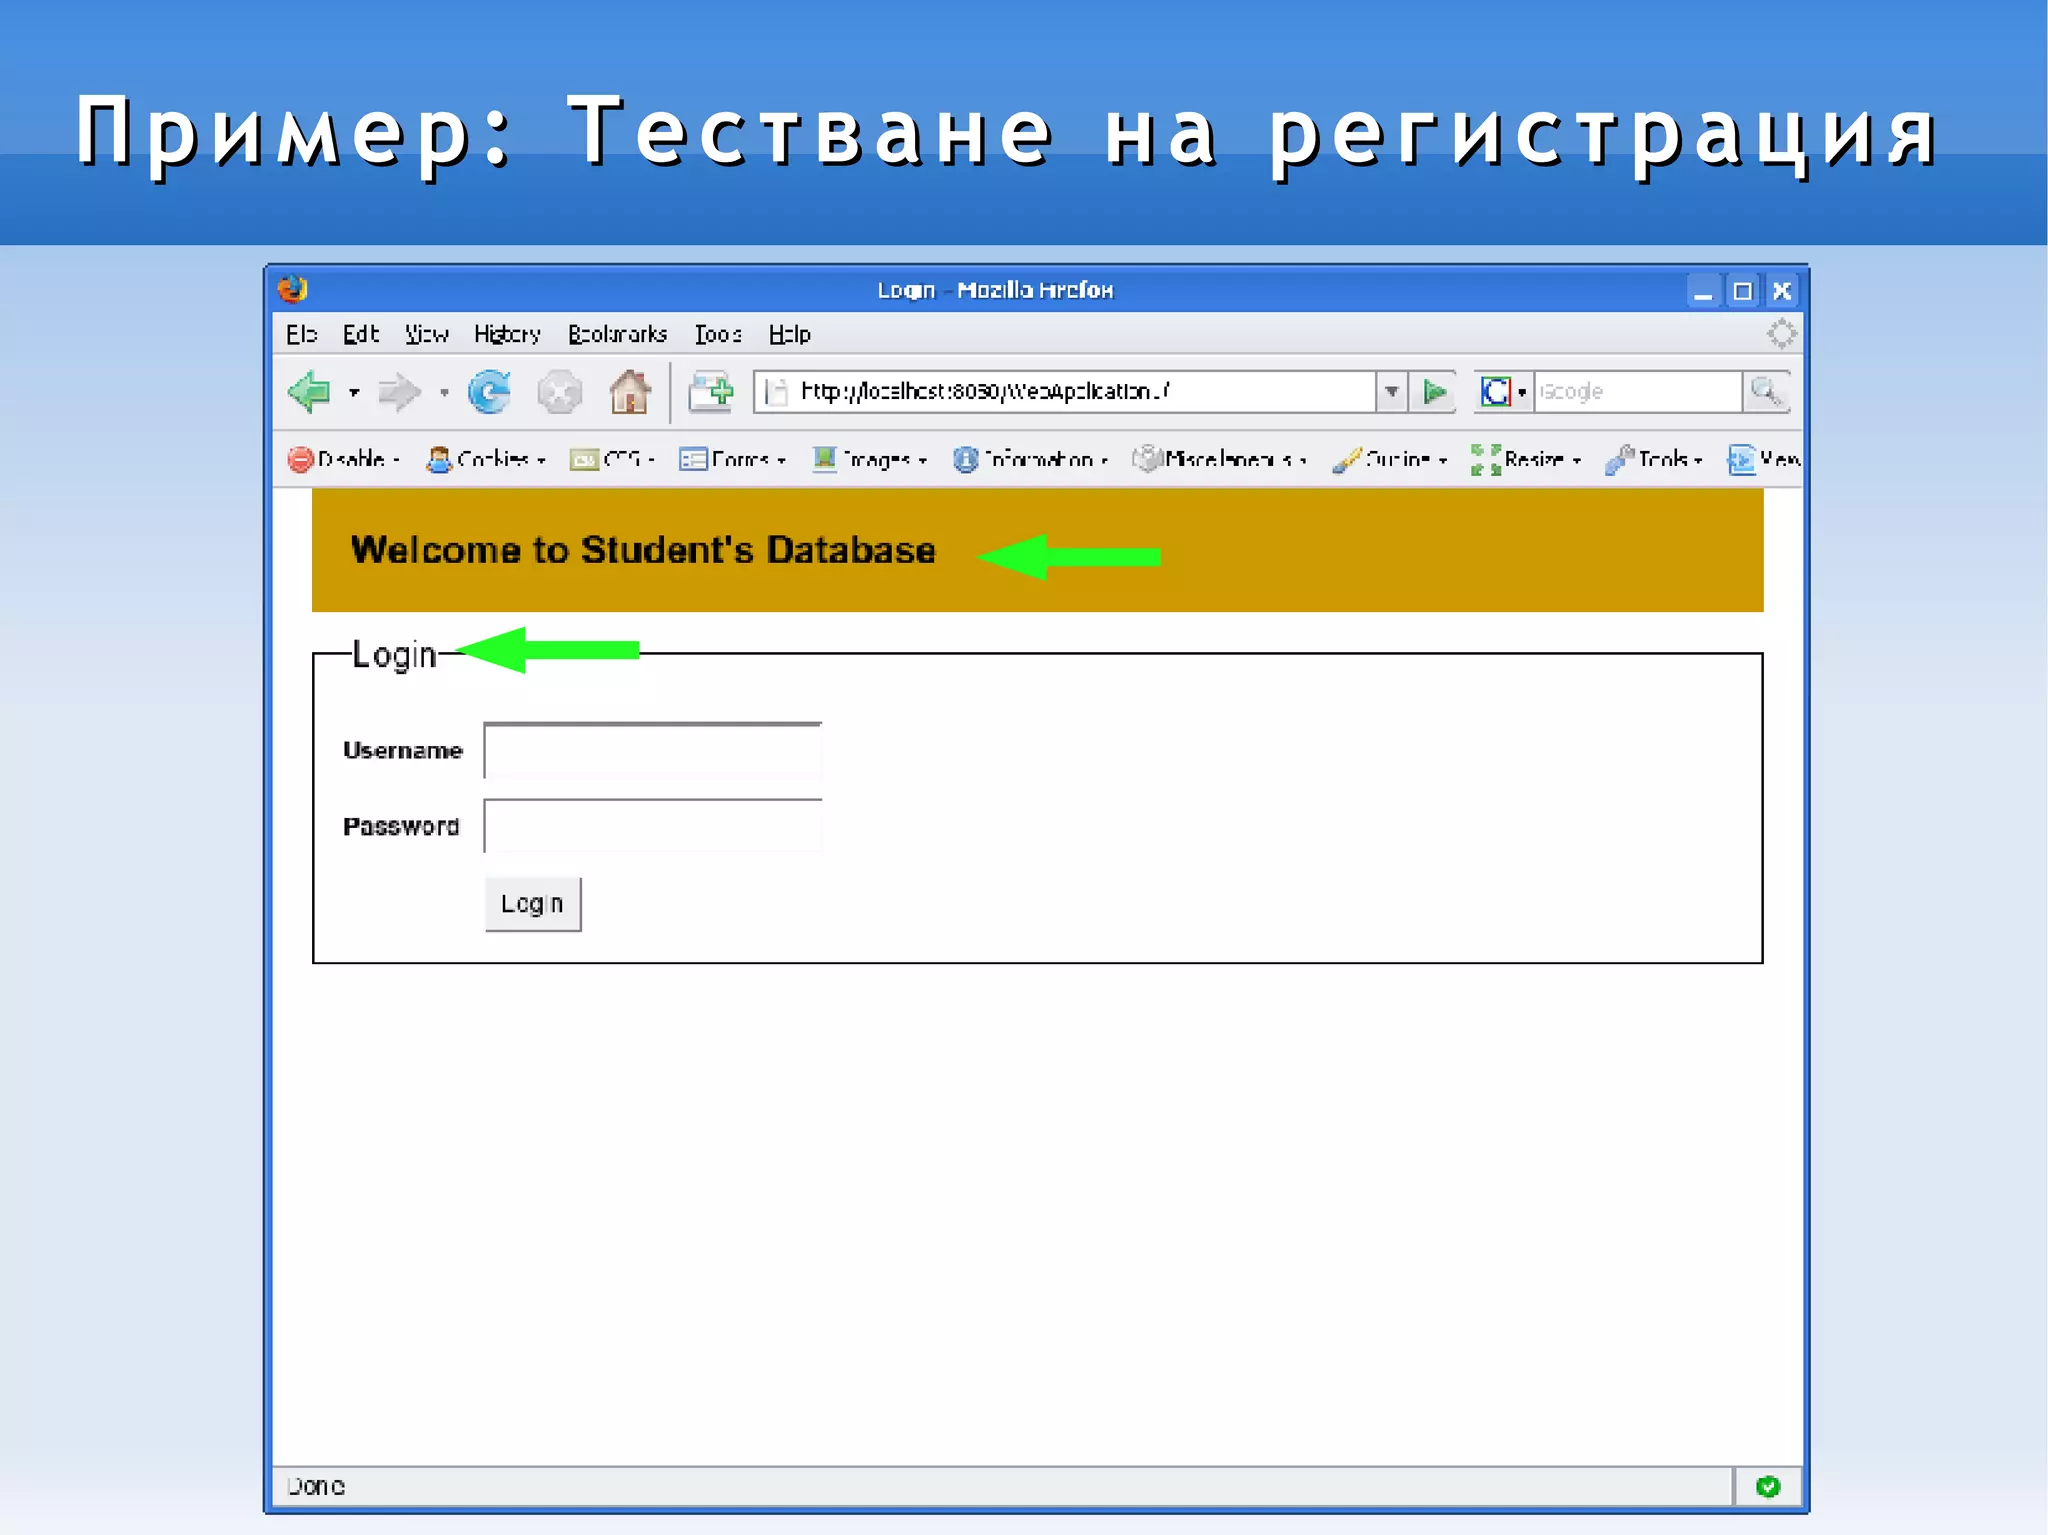Click the Google search box

[x=1637, y=391]
